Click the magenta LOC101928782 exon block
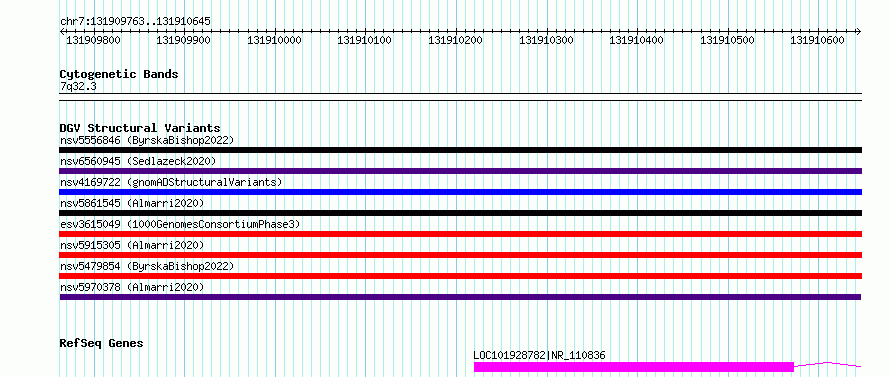The width and height of the screenshot is (890, 377). (x=633, y=367)
